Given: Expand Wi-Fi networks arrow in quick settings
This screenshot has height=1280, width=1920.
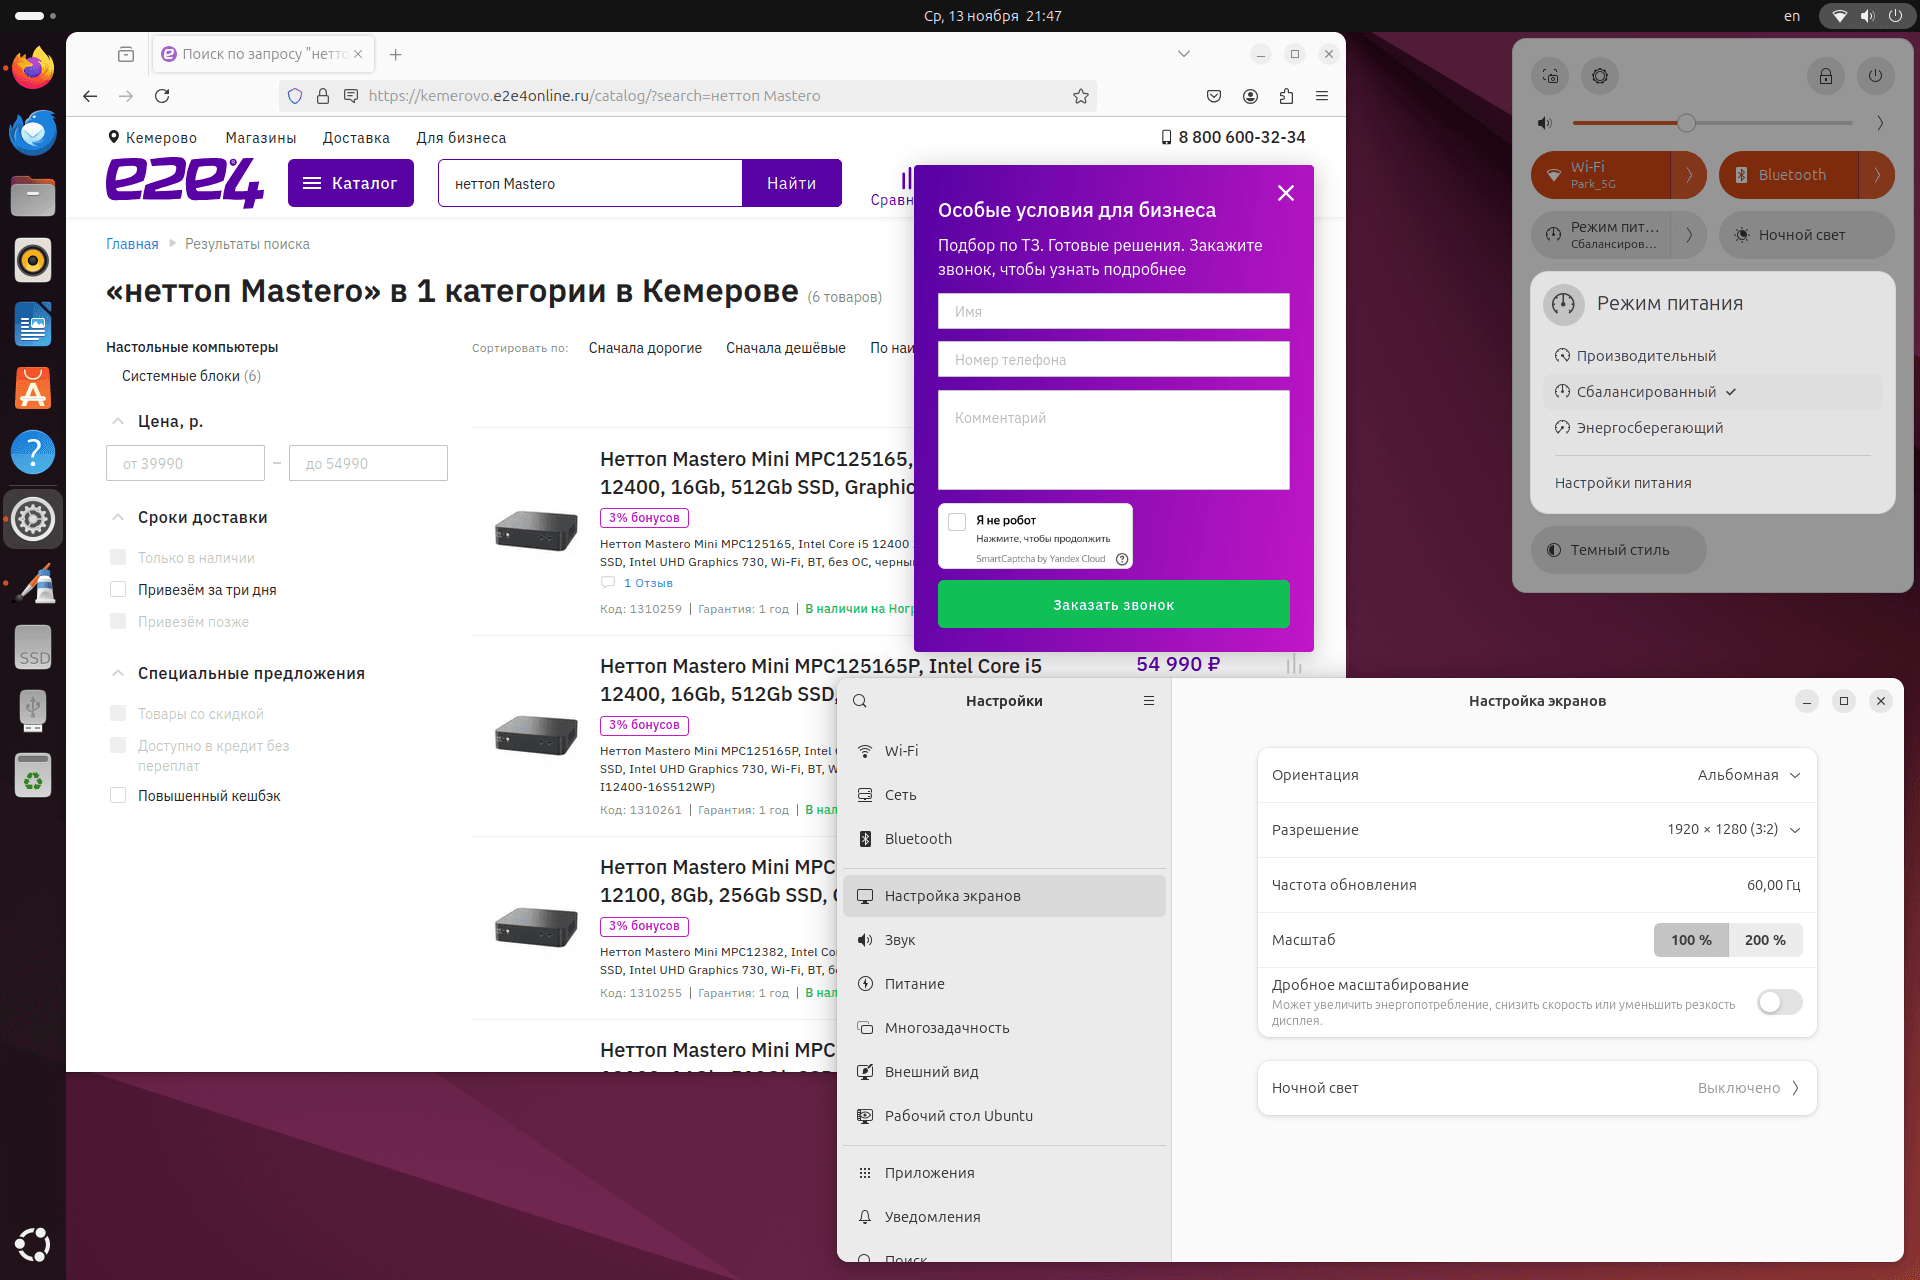Looking at the screenshot, I should click(1689, 175).
